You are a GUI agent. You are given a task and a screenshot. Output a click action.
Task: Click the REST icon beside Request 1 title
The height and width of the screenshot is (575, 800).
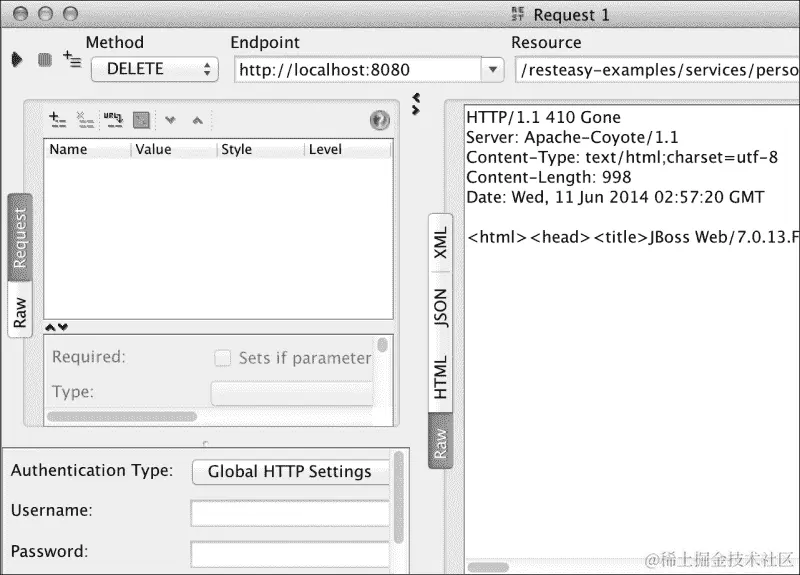(517, 14)
